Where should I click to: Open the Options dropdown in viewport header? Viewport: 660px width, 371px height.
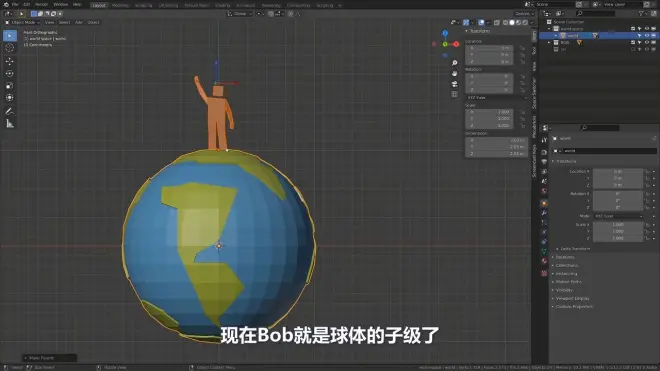pyautogui.click(x=524, y=14)
